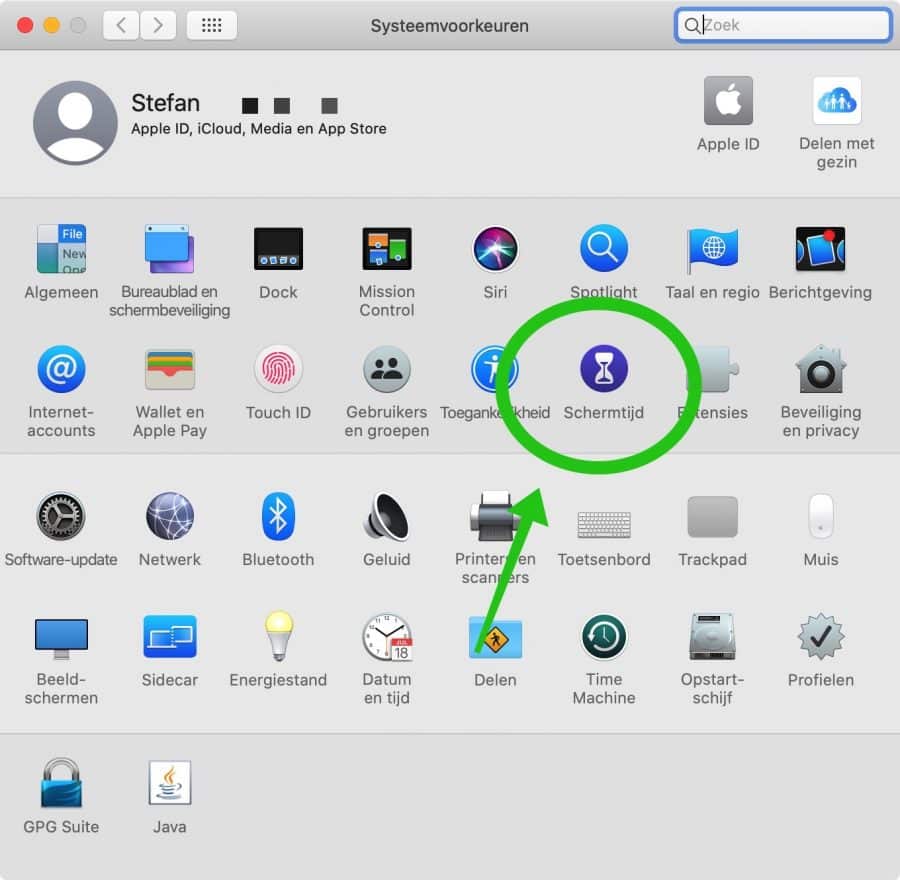Viewport: 900px width, 880px height.
Task: Open Beveiliging en privacy settings
Action: (821, 369)
